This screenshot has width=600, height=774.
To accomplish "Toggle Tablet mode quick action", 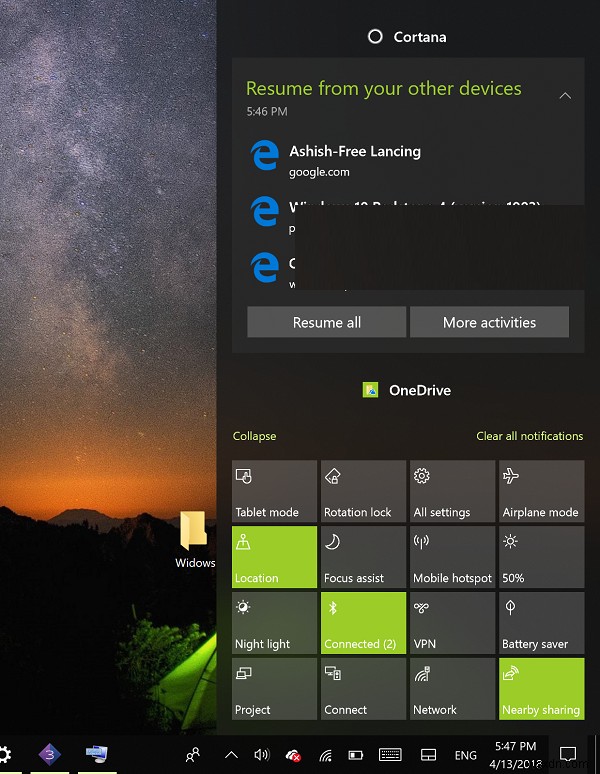I will (274, 491).
